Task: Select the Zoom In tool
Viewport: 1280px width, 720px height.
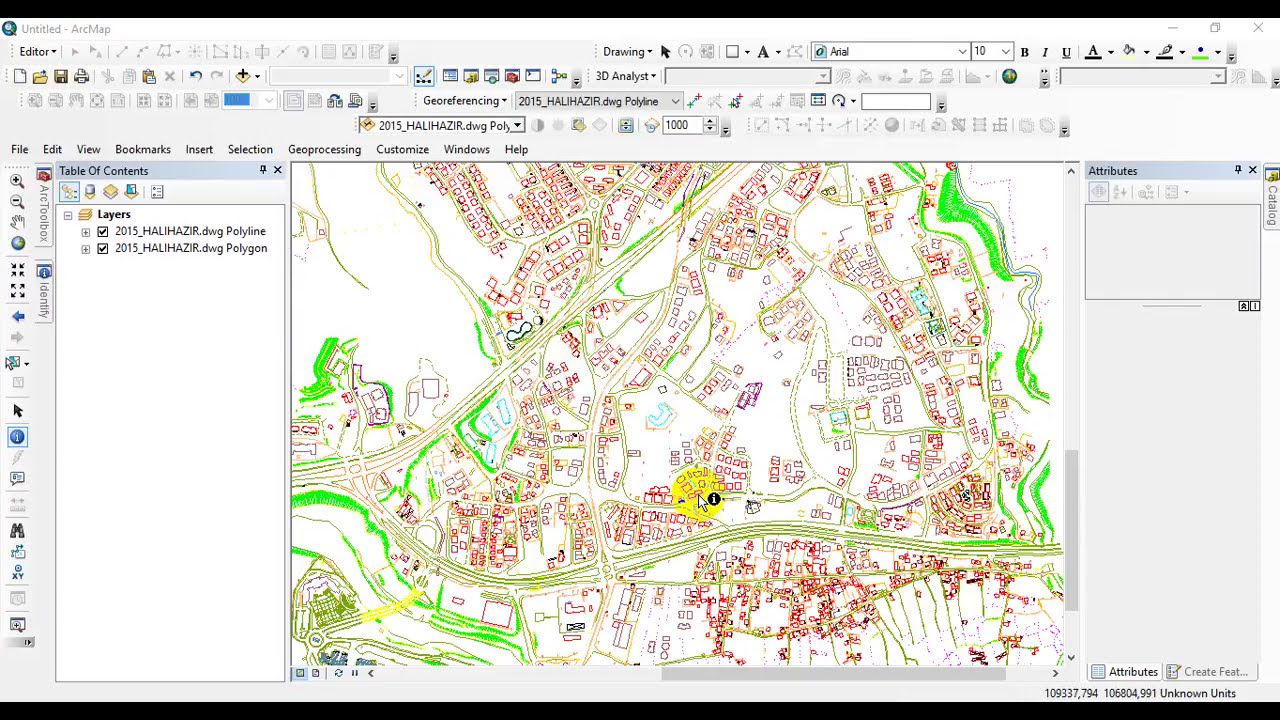Action: click(x=17, y=181)
